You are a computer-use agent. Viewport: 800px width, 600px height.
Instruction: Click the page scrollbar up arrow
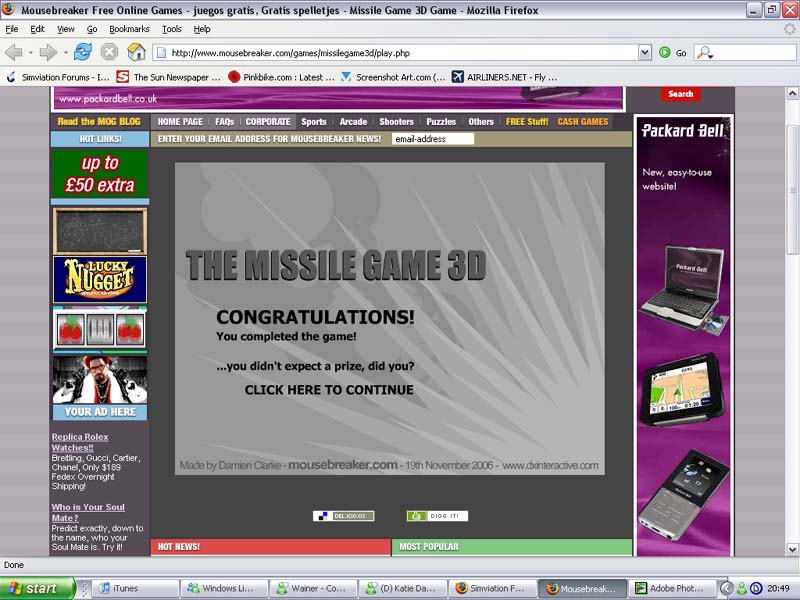click(x=792, y=93)
